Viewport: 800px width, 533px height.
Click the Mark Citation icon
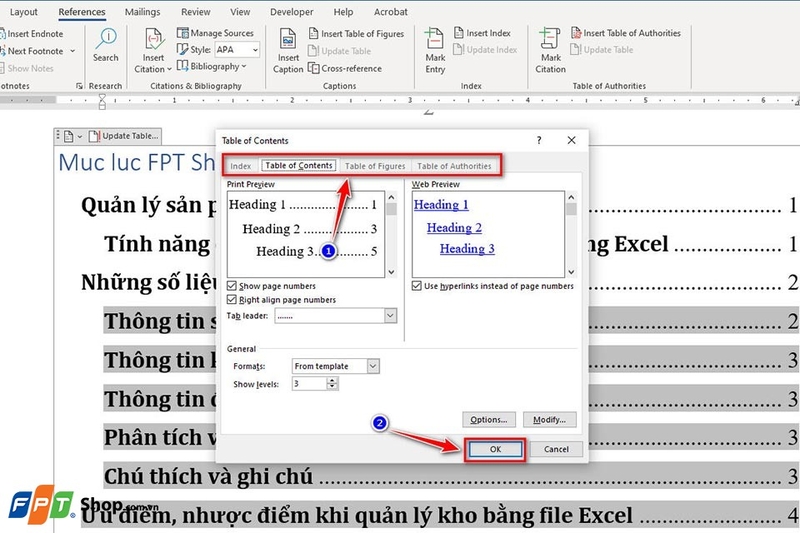click(549, 38)
